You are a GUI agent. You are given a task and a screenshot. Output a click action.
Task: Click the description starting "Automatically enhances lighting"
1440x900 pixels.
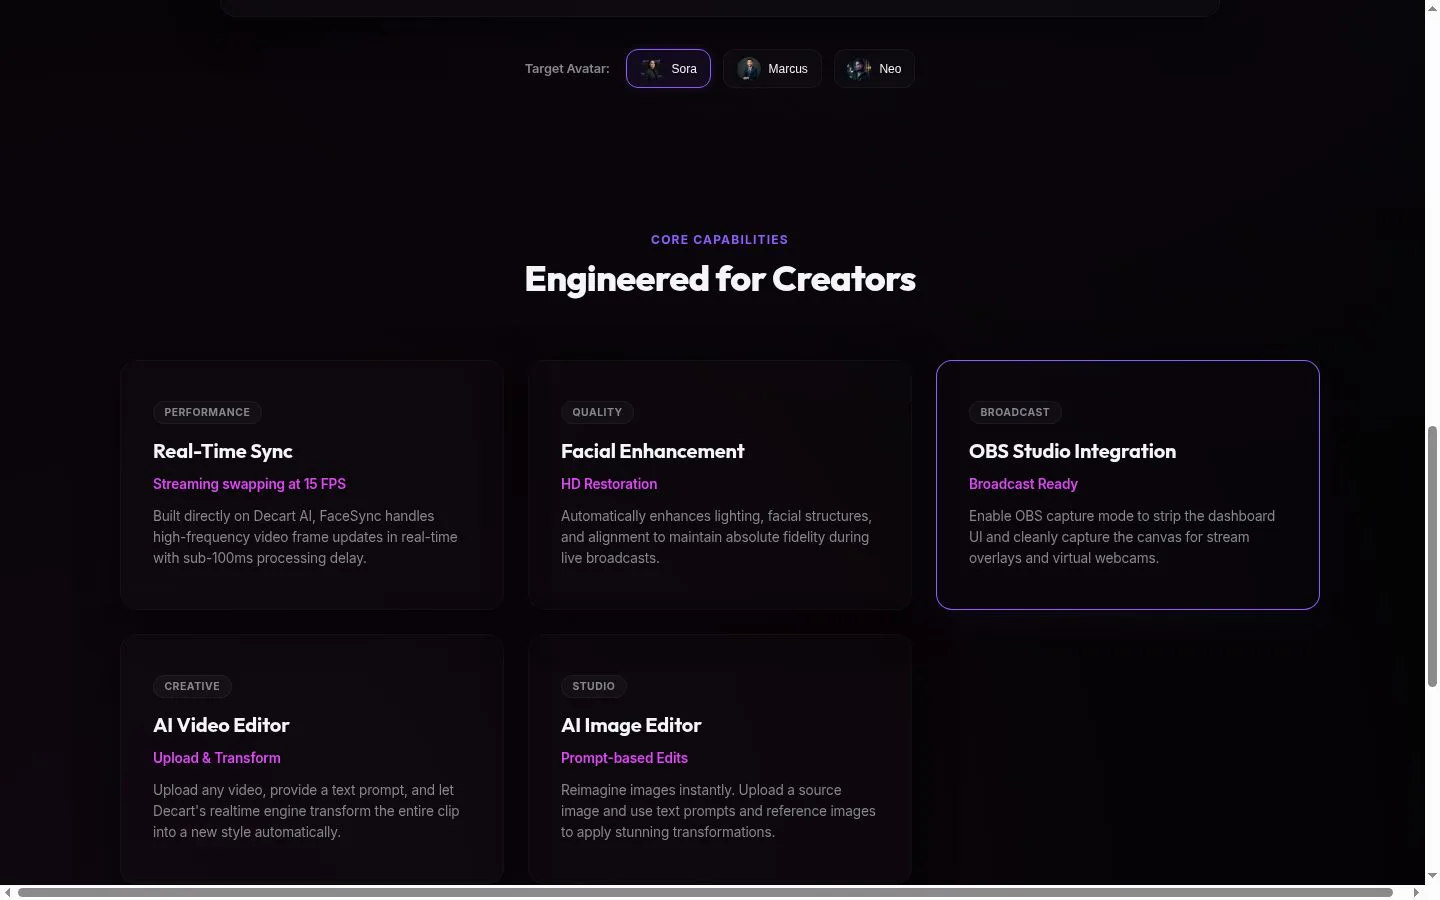click(x=716, y=537)
